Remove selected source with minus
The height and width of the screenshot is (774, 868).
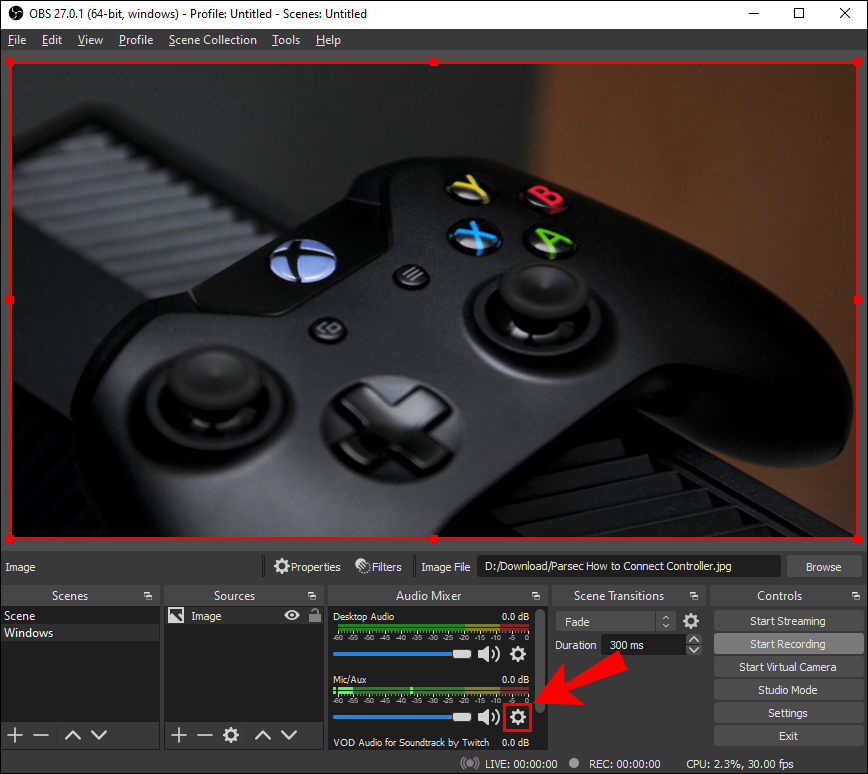click(205, 735)
